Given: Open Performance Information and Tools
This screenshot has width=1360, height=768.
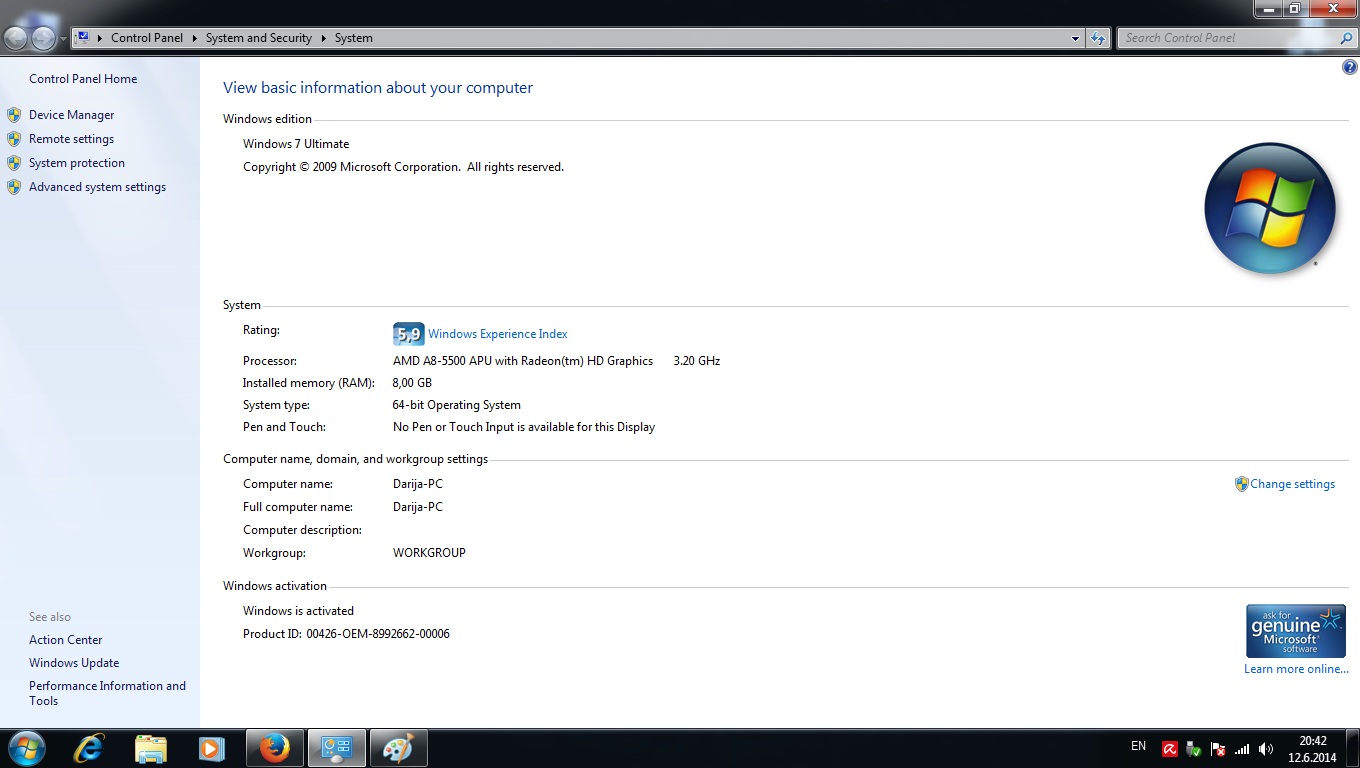Looking at the screenshot, I should point(107,693).
